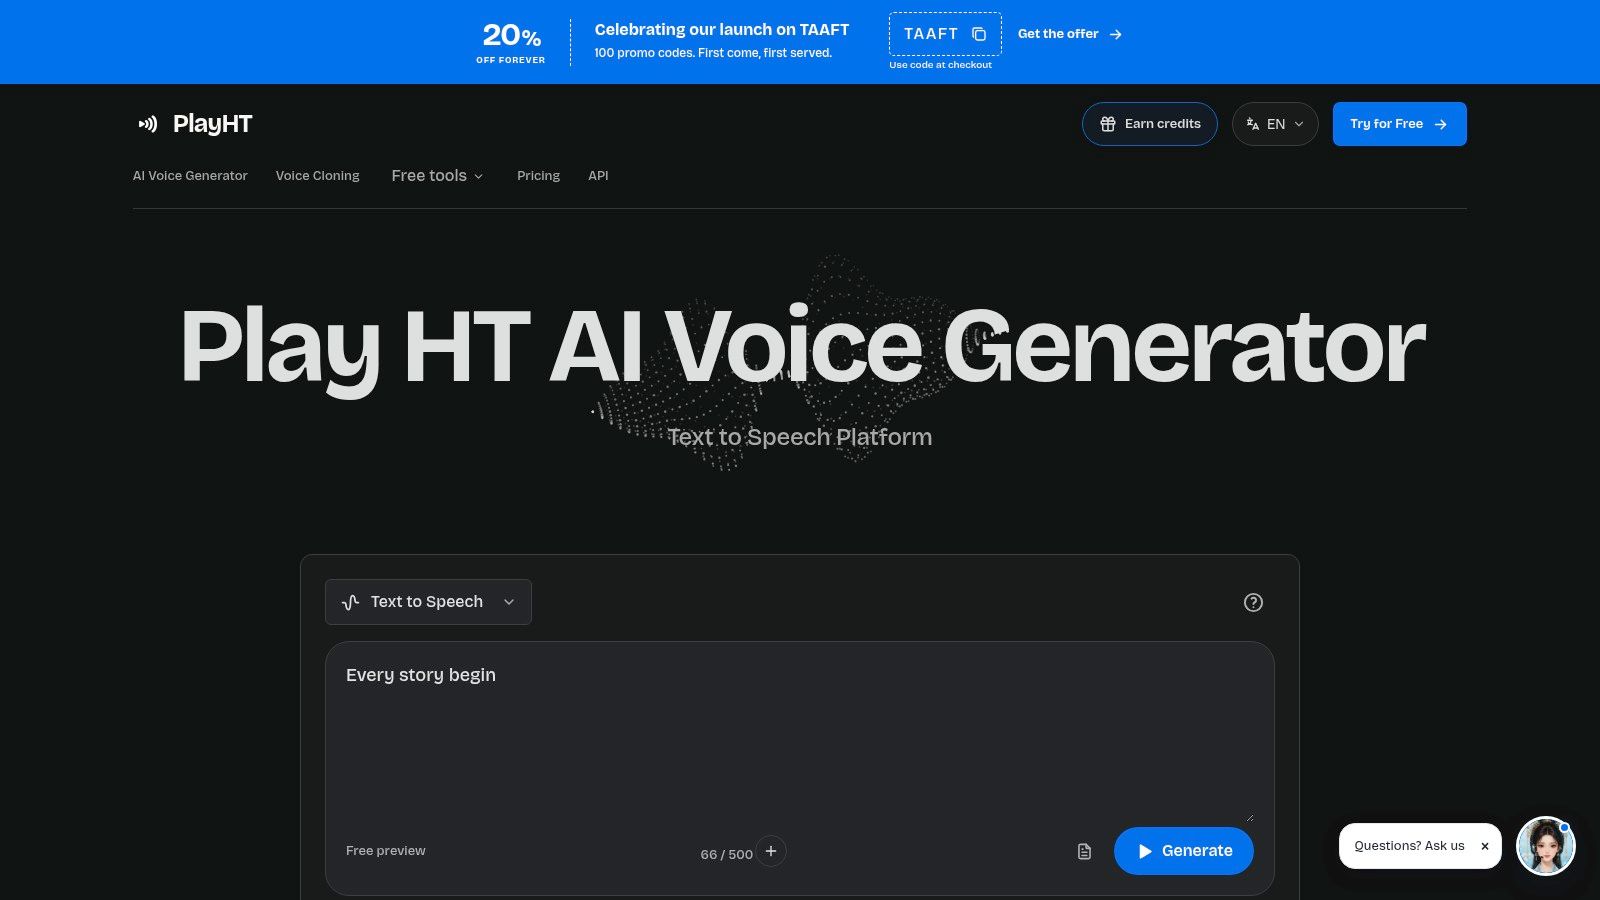This screenshot has height=900, width=1600.
Task: Click the 20% OFF FOREVER badge
Action: [x=511, y=42]
